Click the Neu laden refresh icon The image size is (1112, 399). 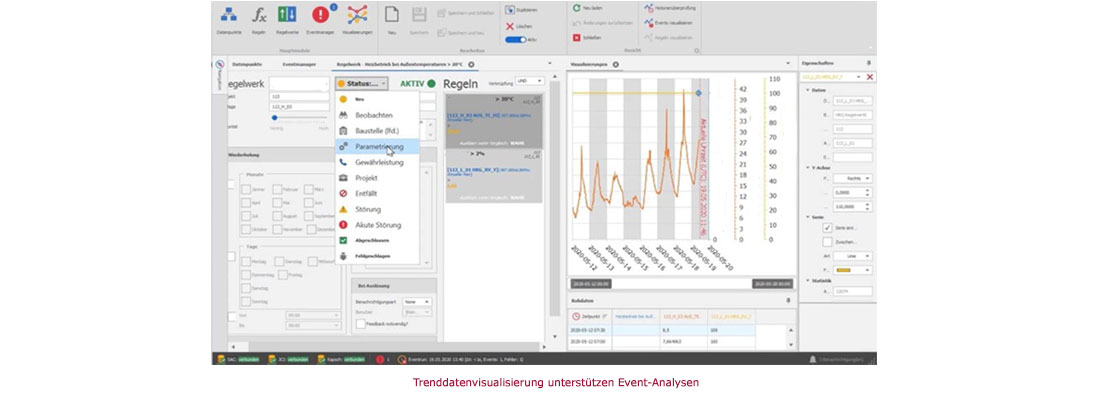pos(577,8)
